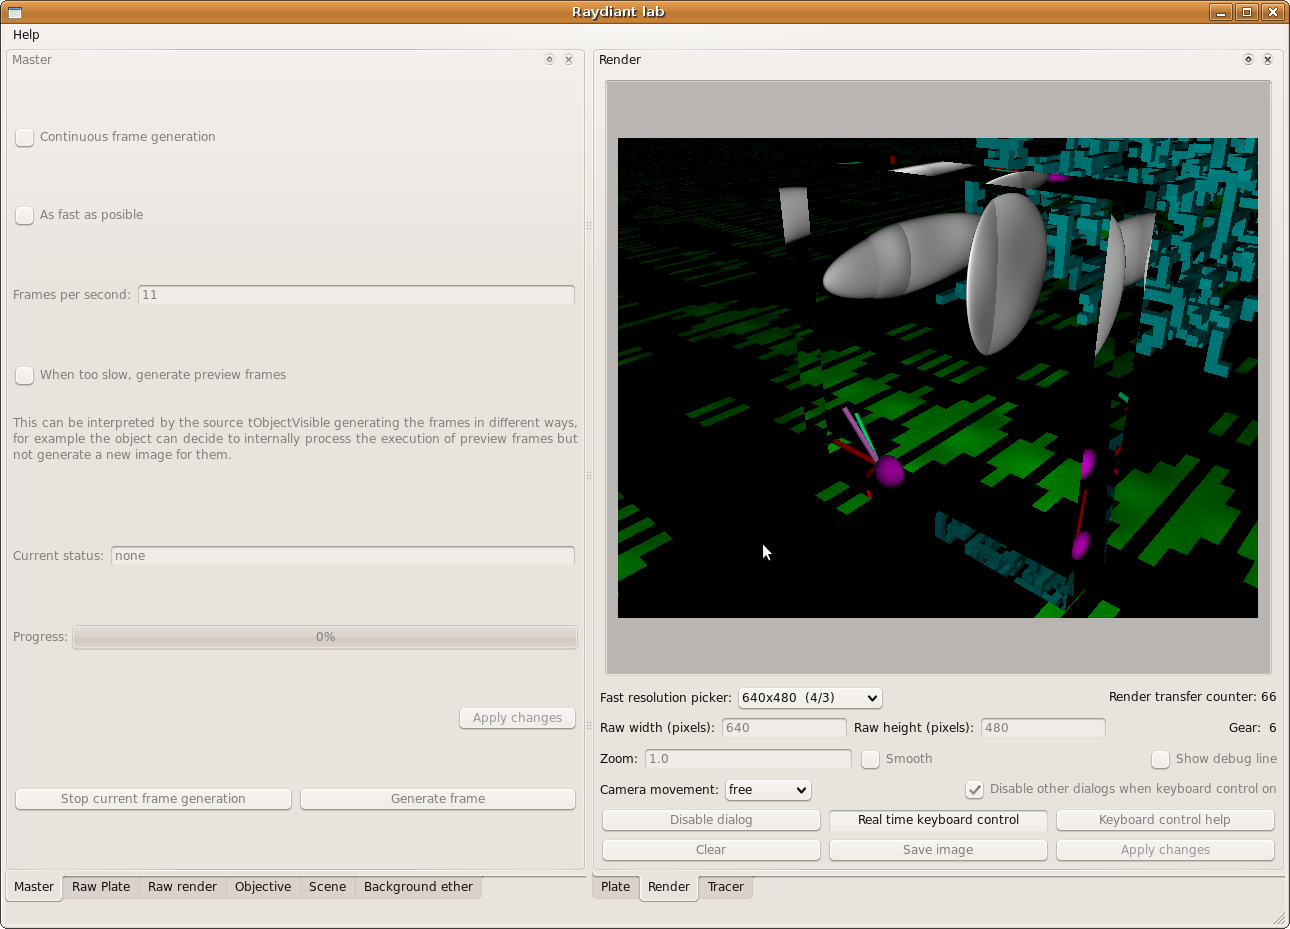Viewport: 1290px width, 929px height.
Task: Open the Fast resolution picker dropdown
Action: (810, 698)
